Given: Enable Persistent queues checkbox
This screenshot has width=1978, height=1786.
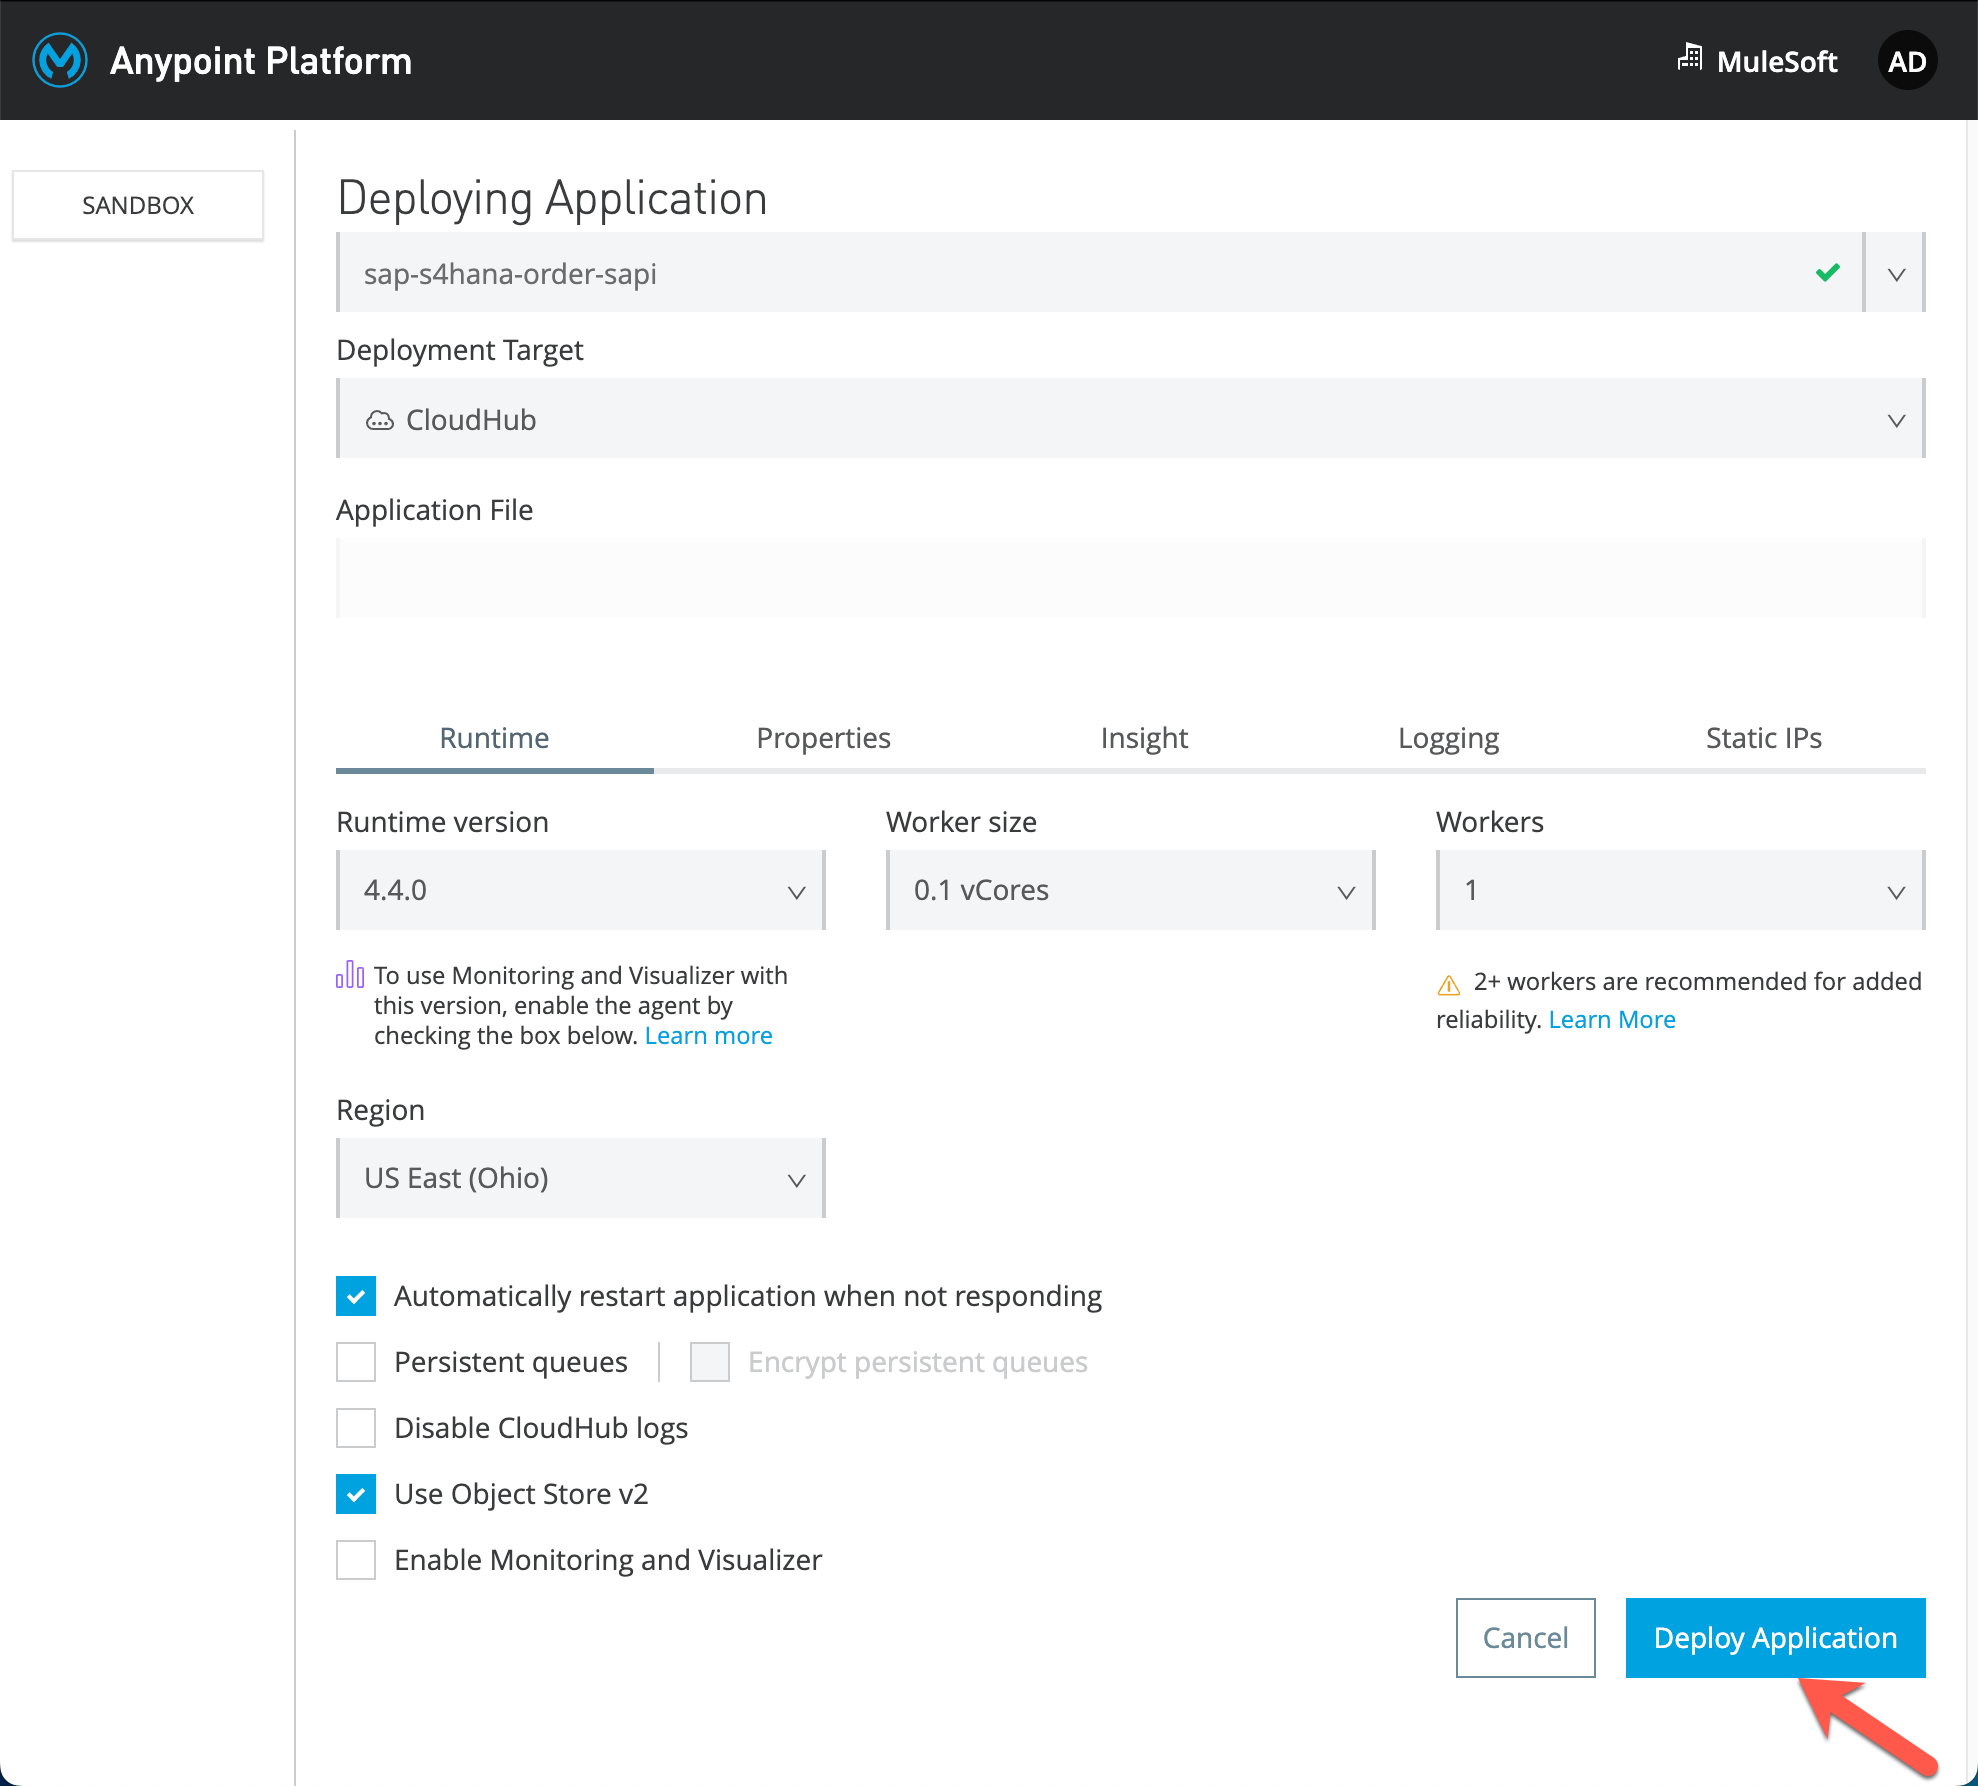Looking at the screenshot, I should 356,1362.
